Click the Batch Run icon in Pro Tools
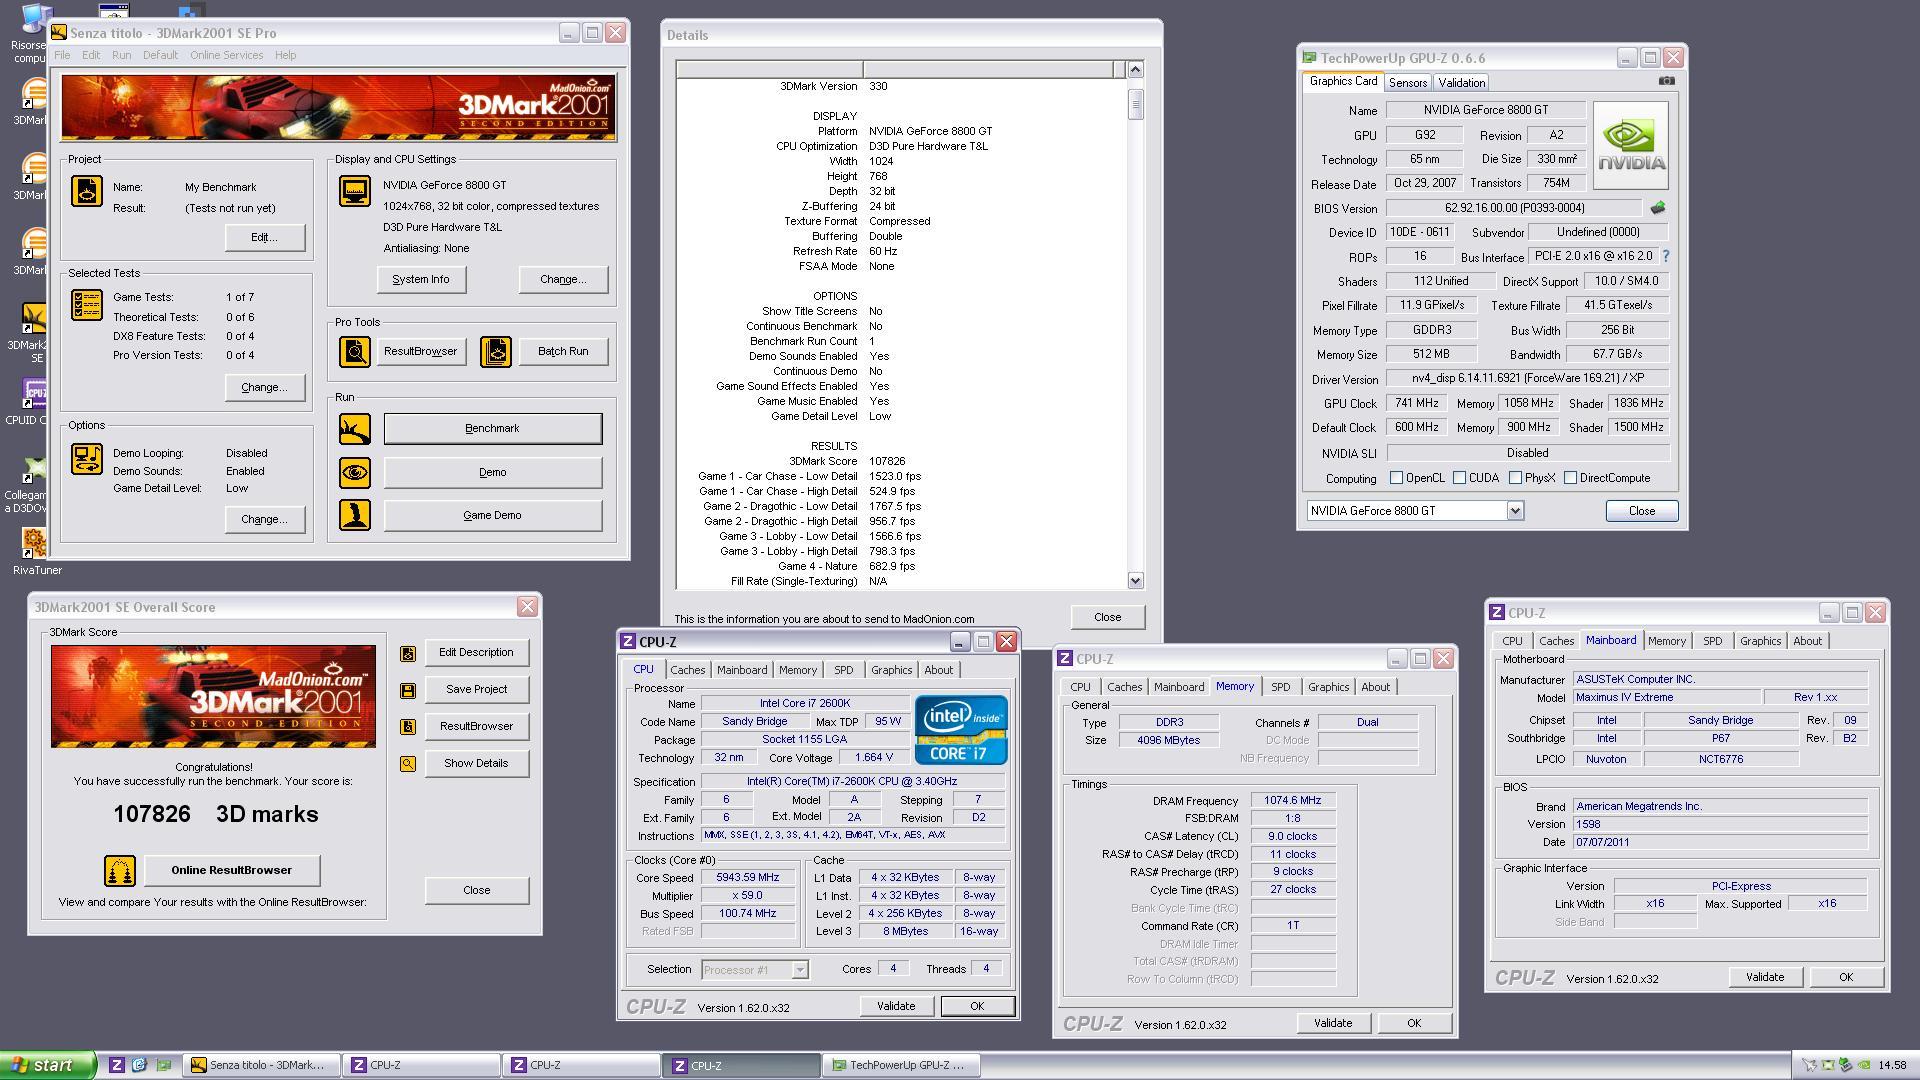This screenshot has width=1920, height=1080. point(496,351)
